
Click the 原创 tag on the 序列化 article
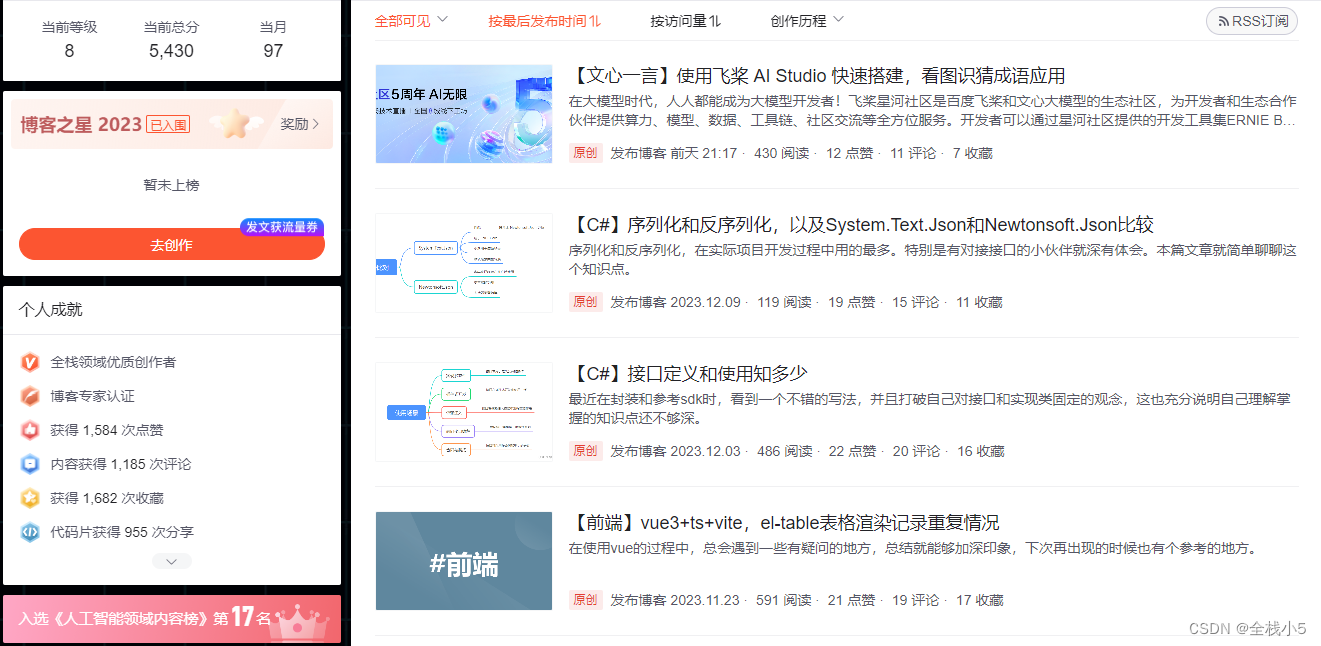[585, 302]
